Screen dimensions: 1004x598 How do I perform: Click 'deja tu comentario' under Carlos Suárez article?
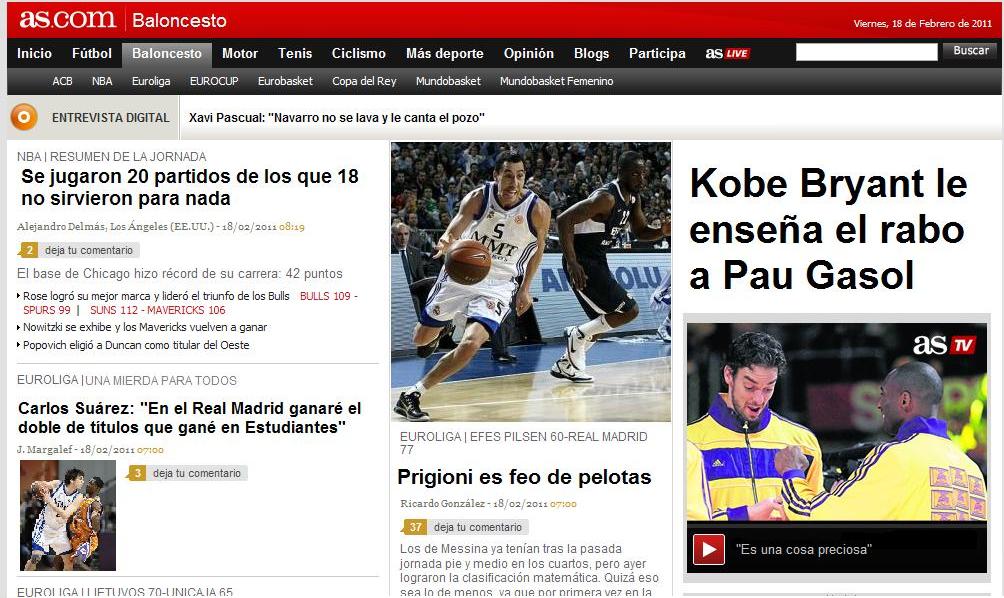pos(197,473)
